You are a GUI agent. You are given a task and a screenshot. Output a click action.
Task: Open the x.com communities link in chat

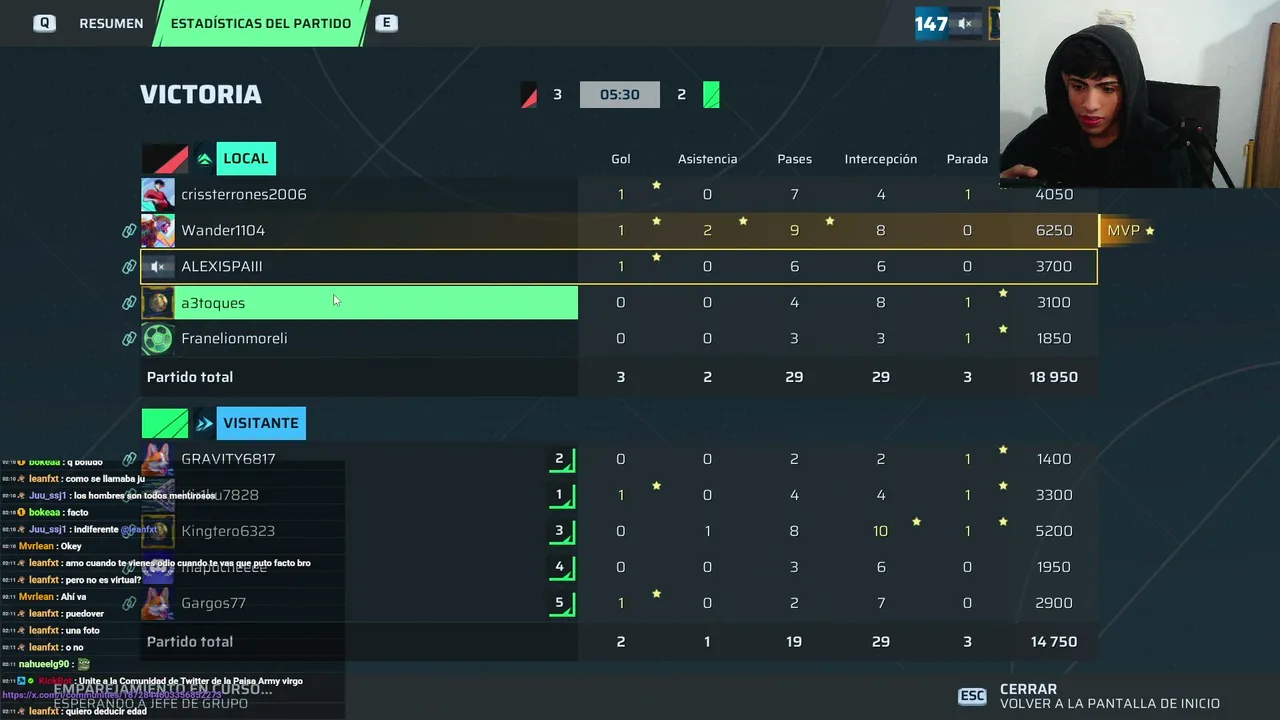(x=112, y=695)
